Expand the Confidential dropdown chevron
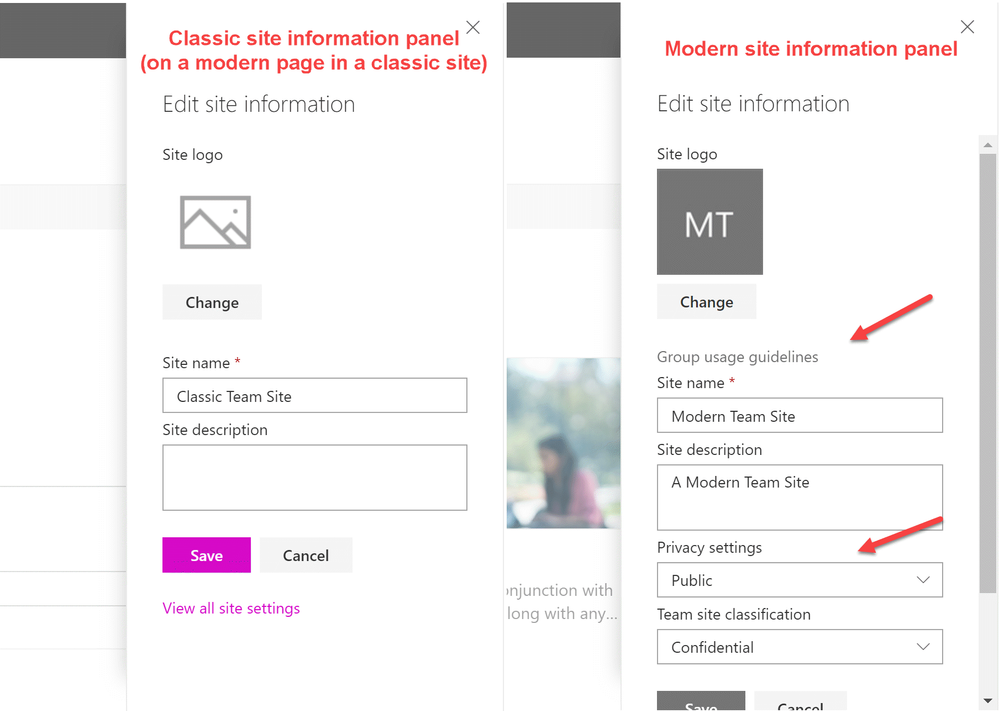This screenshot has height=711, width=999. point(923,647)
